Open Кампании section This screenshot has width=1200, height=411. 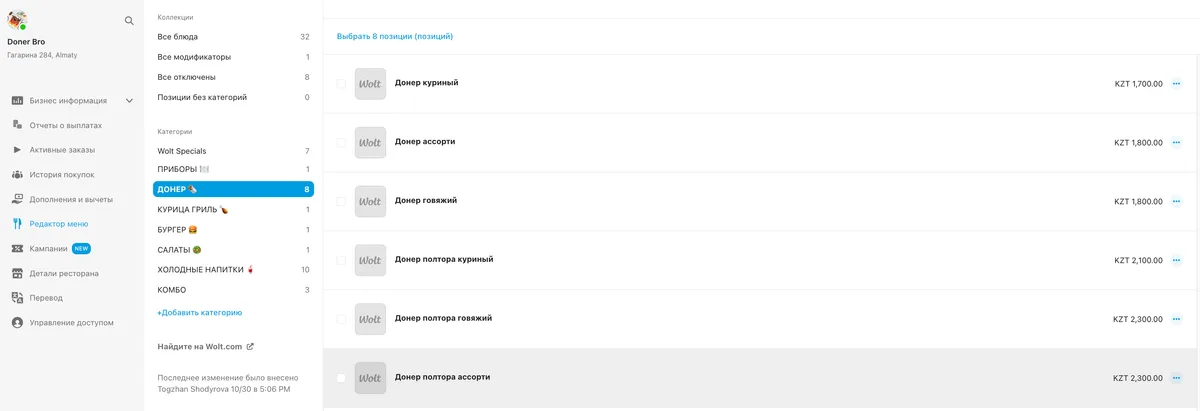pyautogui.click(x=49, y=248)
